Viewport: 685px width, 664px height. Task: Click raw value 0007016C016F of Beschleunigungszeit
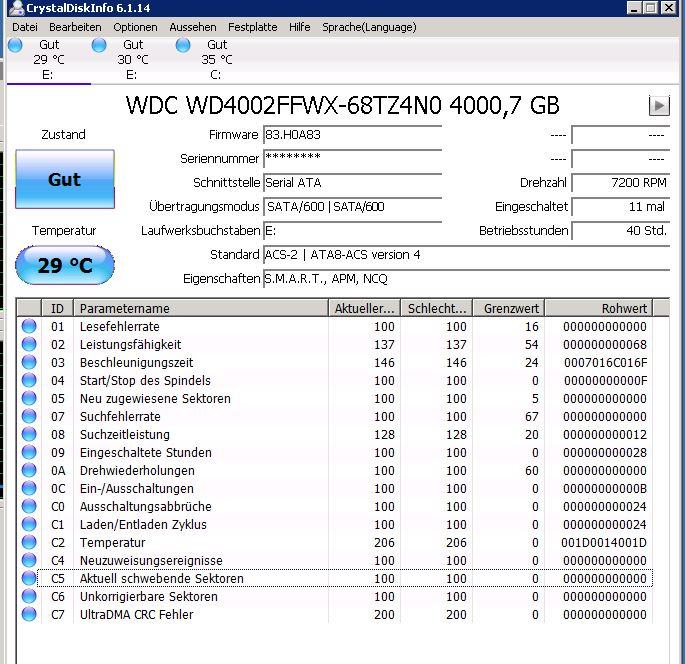point(605,363)
